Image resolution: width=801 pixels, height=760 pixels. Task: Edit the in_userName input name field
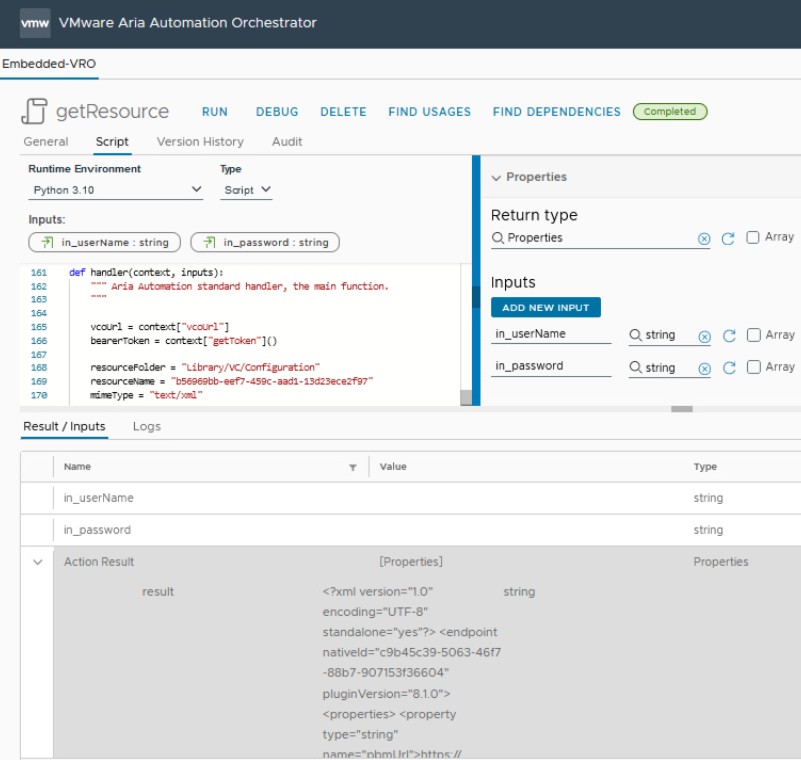[x=551, y=335]
